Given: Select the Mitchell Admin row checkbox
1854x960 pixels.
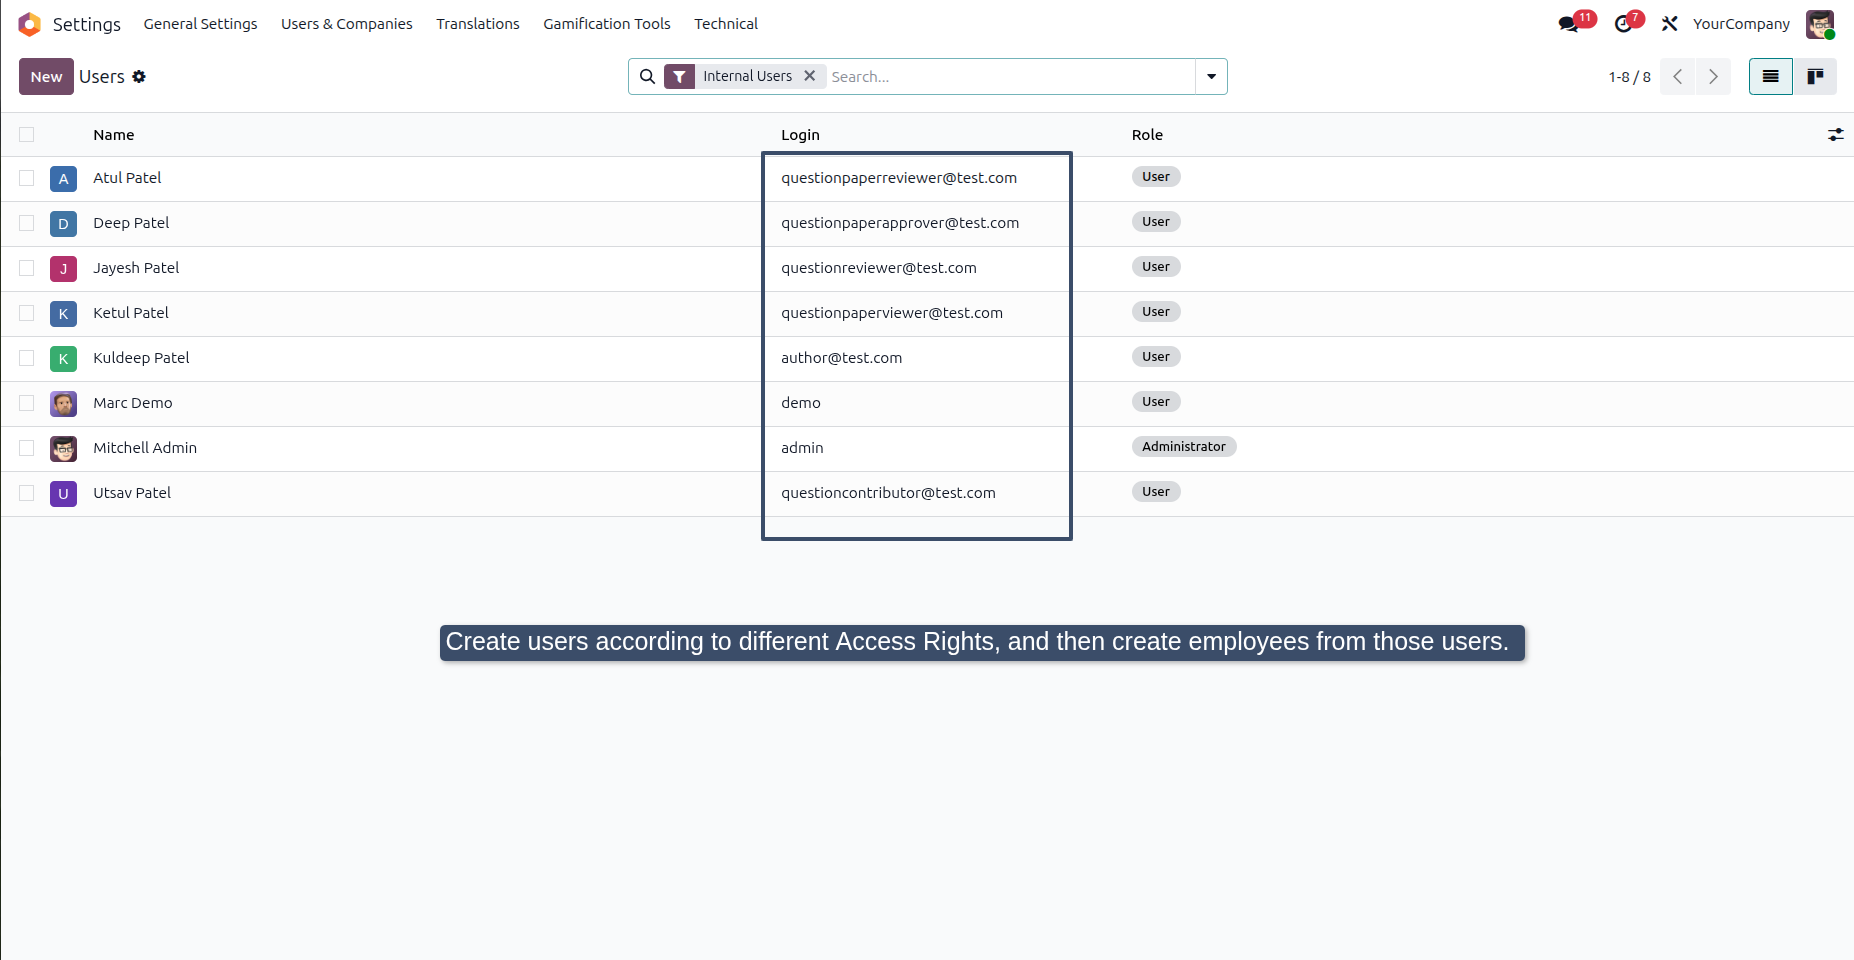Looking at the screenshot, I should pos(27,448).
